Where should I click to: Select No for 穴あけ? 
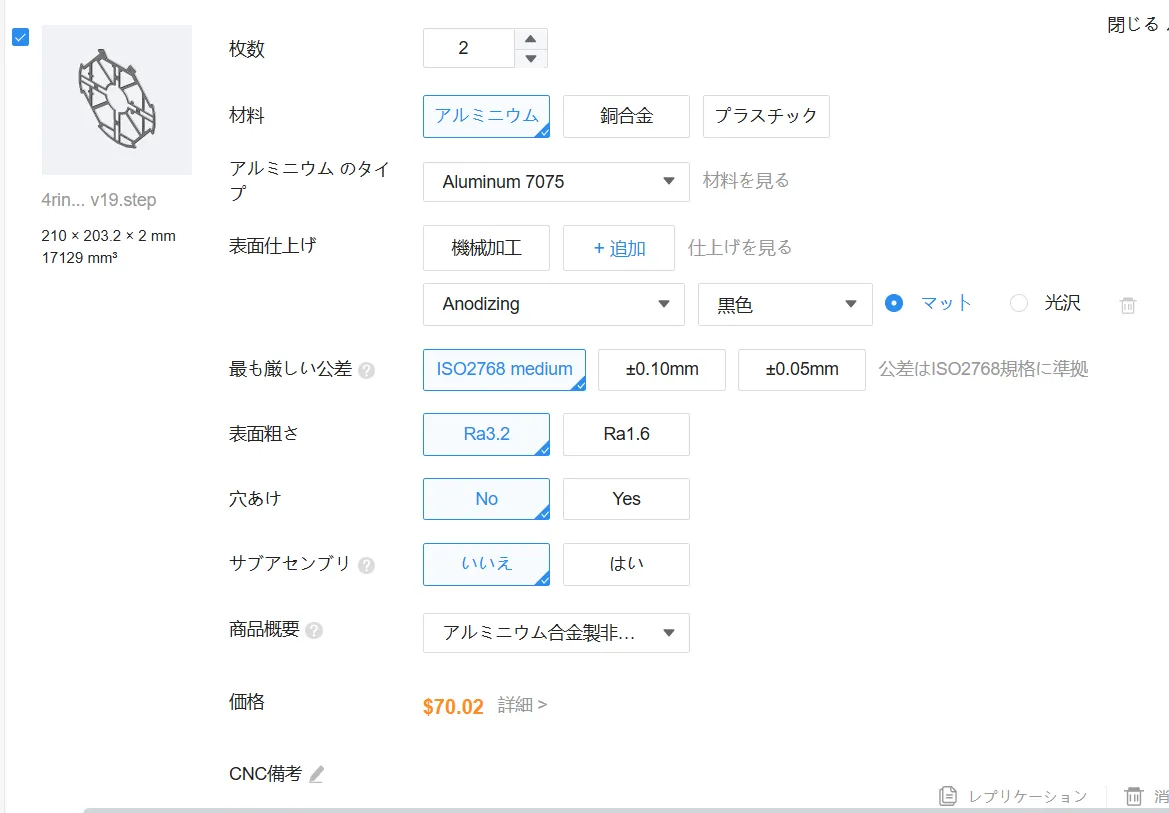click(486, 499)
